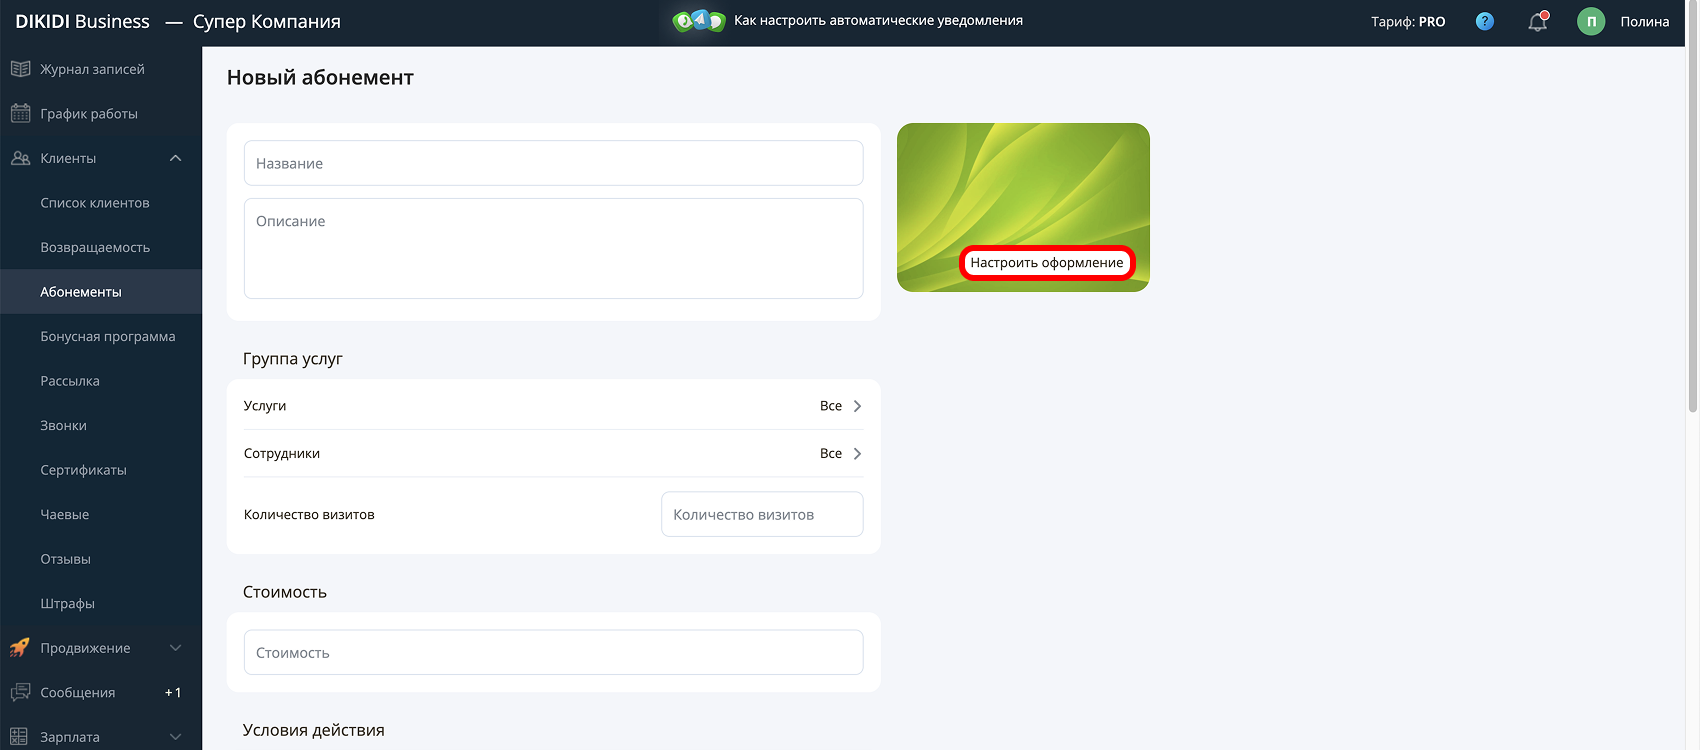Click the Сообщения chat icon

click(20, 692)
